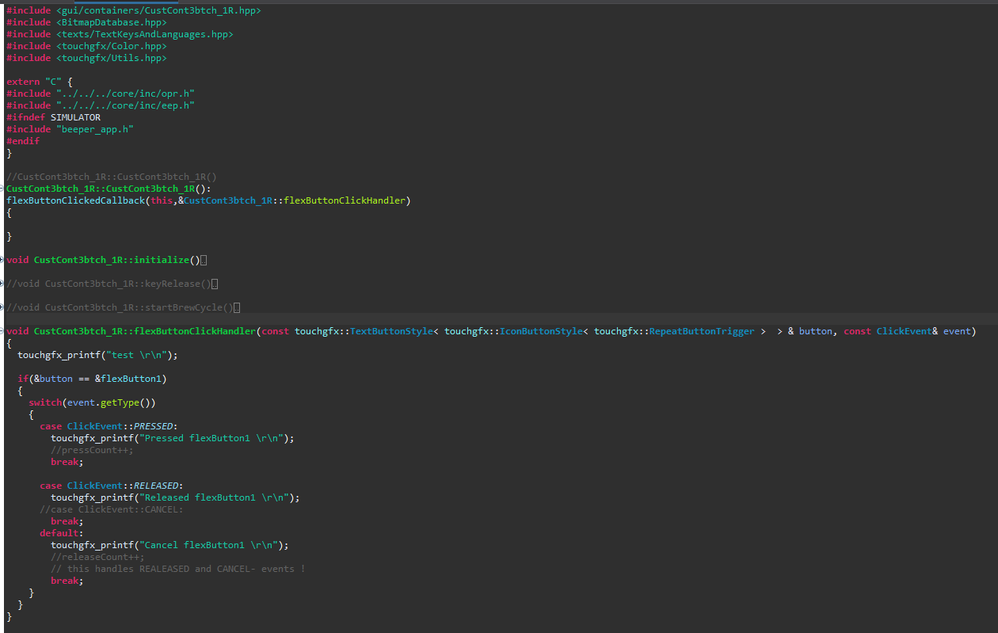Click the "Released flexButton1" printf line
Viewport: 998px width, 633px height.
pyautogui.click(x=175, y=497)
